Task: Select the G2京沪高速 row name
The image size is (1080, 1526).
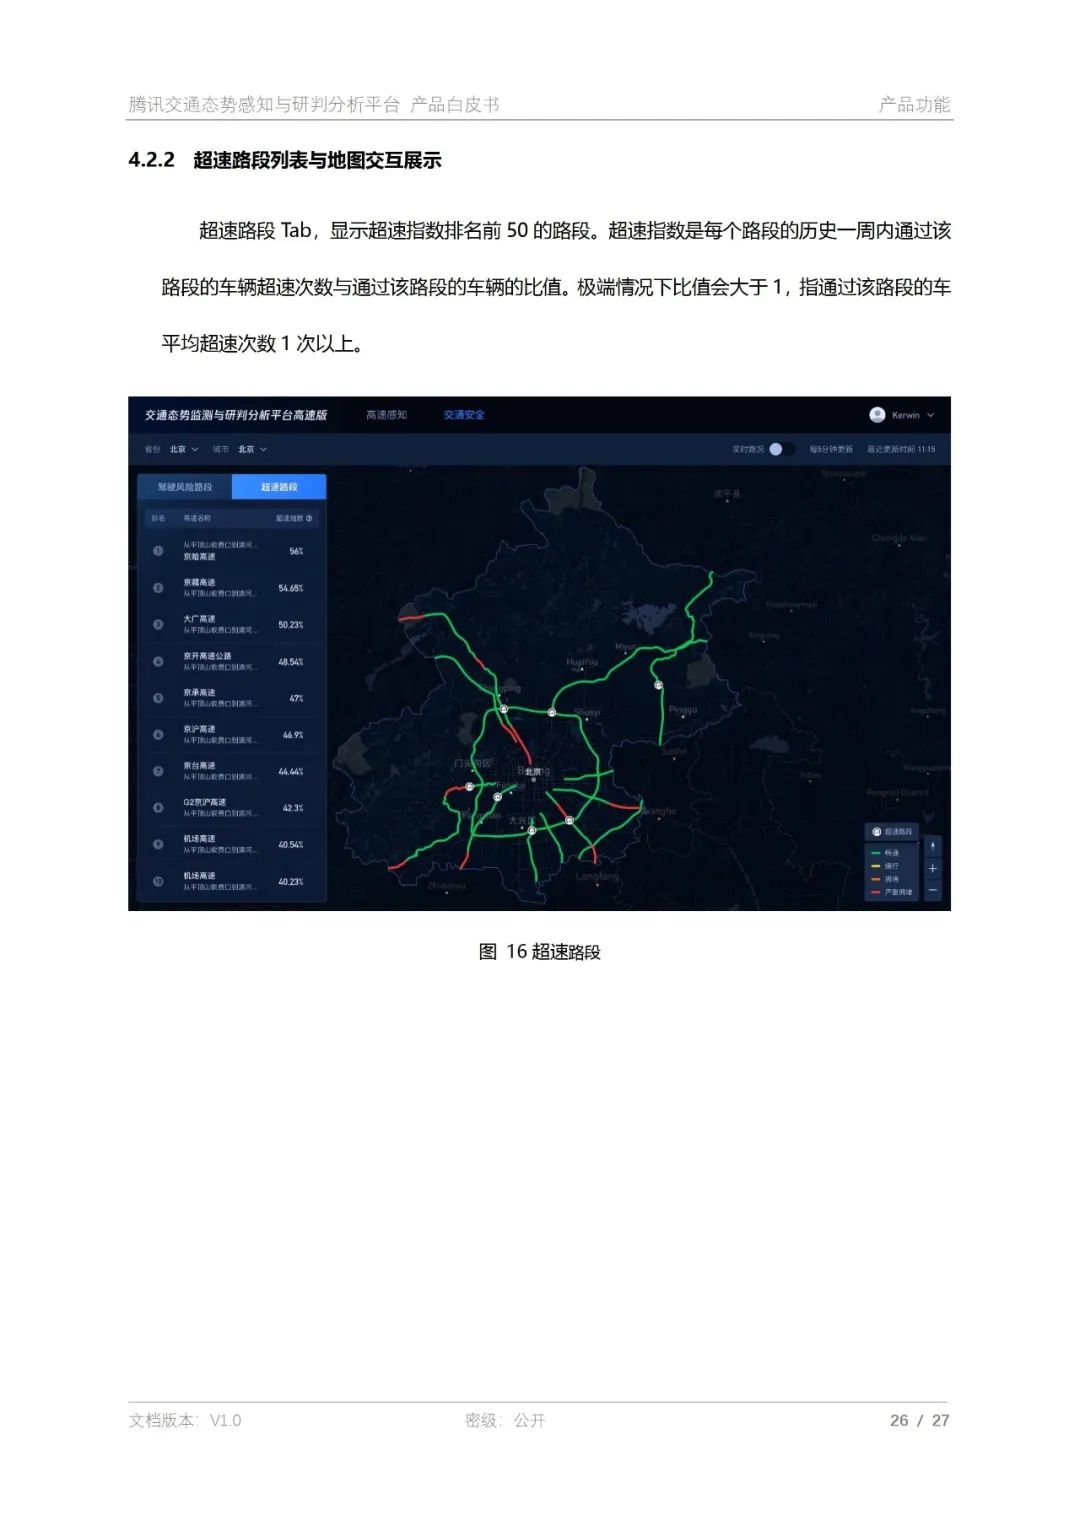Action: click(x=205, y=802)
